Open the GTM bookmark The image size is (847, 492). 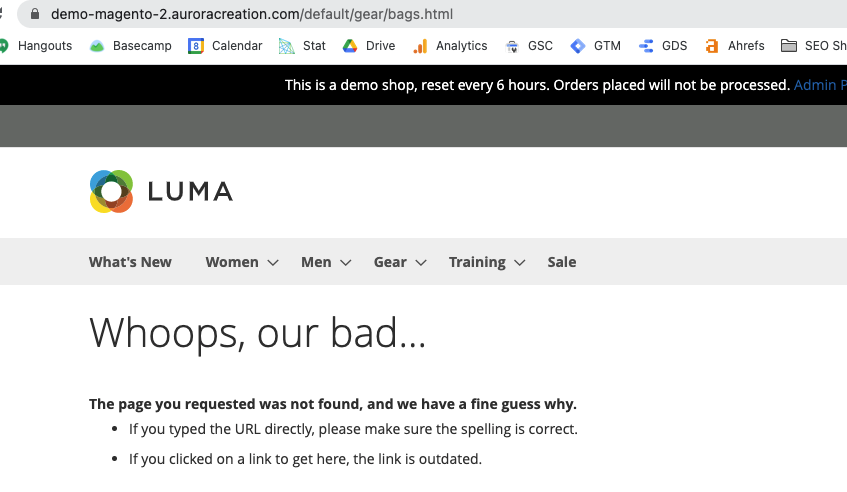coord(596,46)
